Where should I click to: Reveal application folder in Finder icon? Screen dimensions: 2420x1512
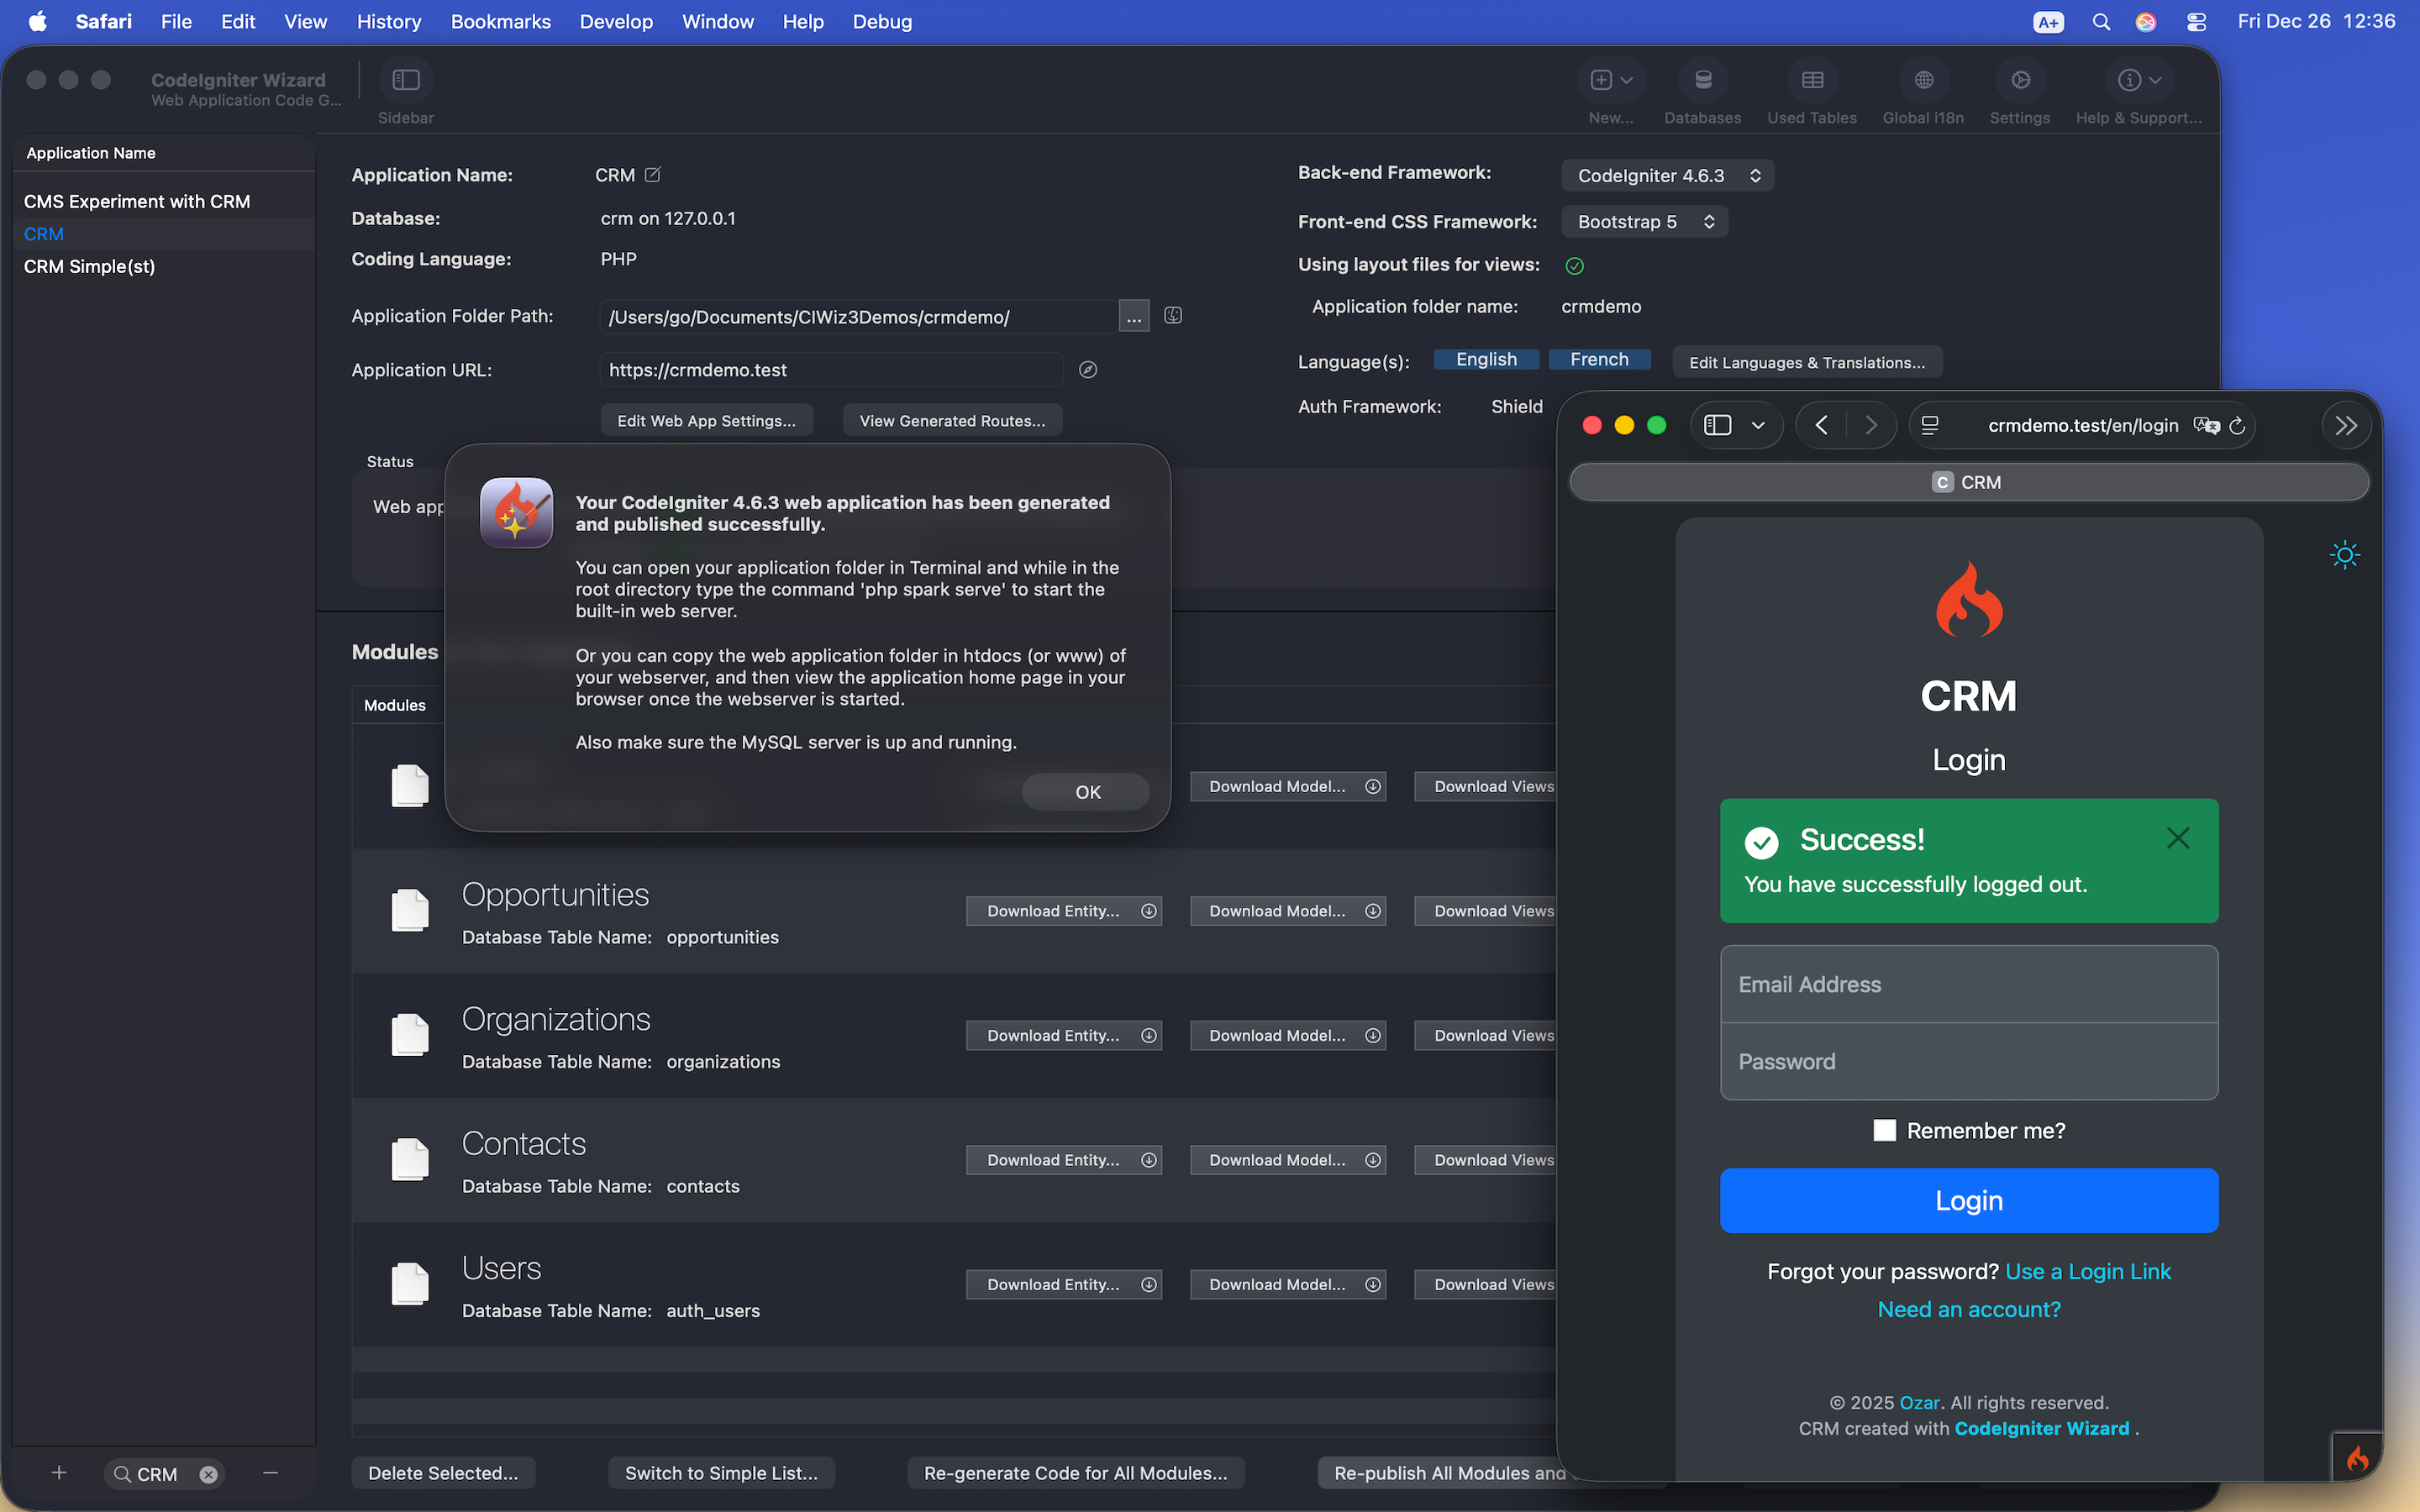click(x=1173, y=316)
